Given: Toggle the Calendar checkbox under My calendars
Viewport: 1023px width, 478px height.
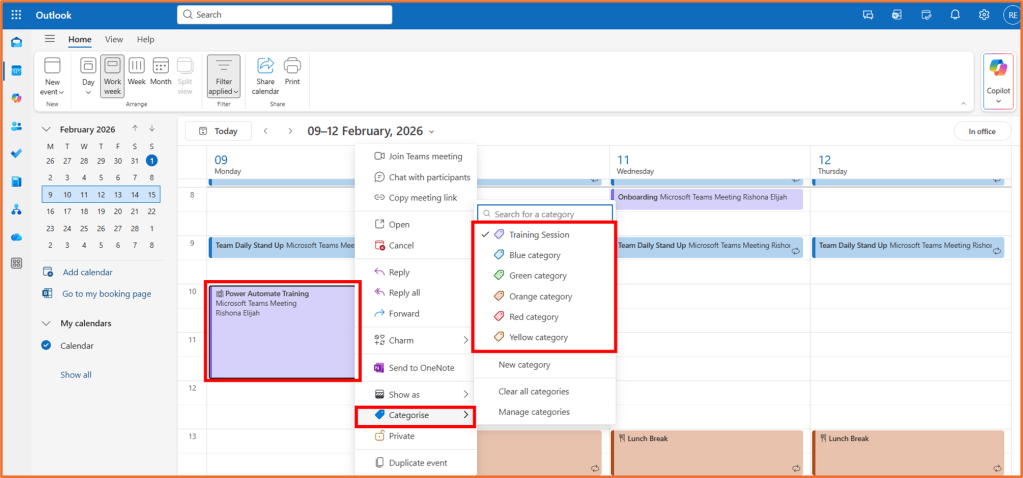Looking at the screenshot, I should click(x=47, y=346).
